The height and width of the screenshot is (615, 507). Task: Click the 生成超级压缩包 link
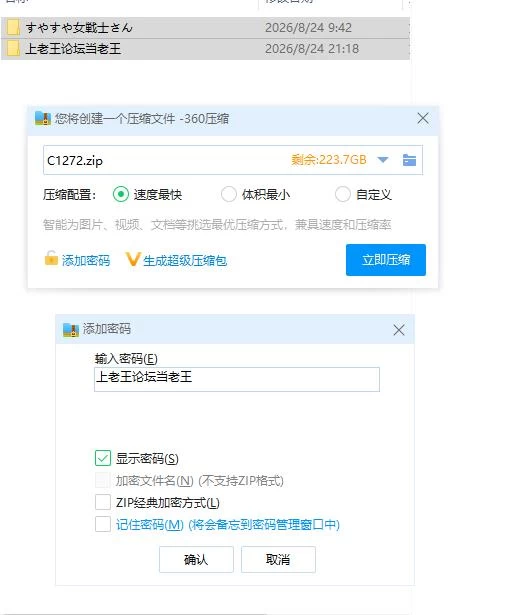click(185, 261)
